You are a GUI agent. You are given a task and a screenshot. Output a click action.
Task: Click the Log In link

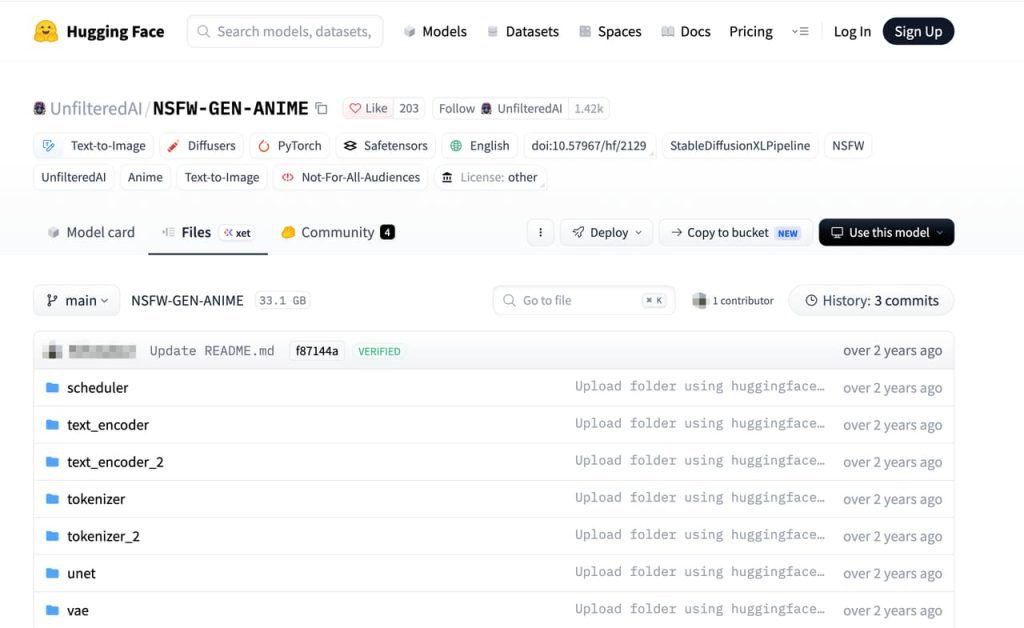(x=852, y=31)
